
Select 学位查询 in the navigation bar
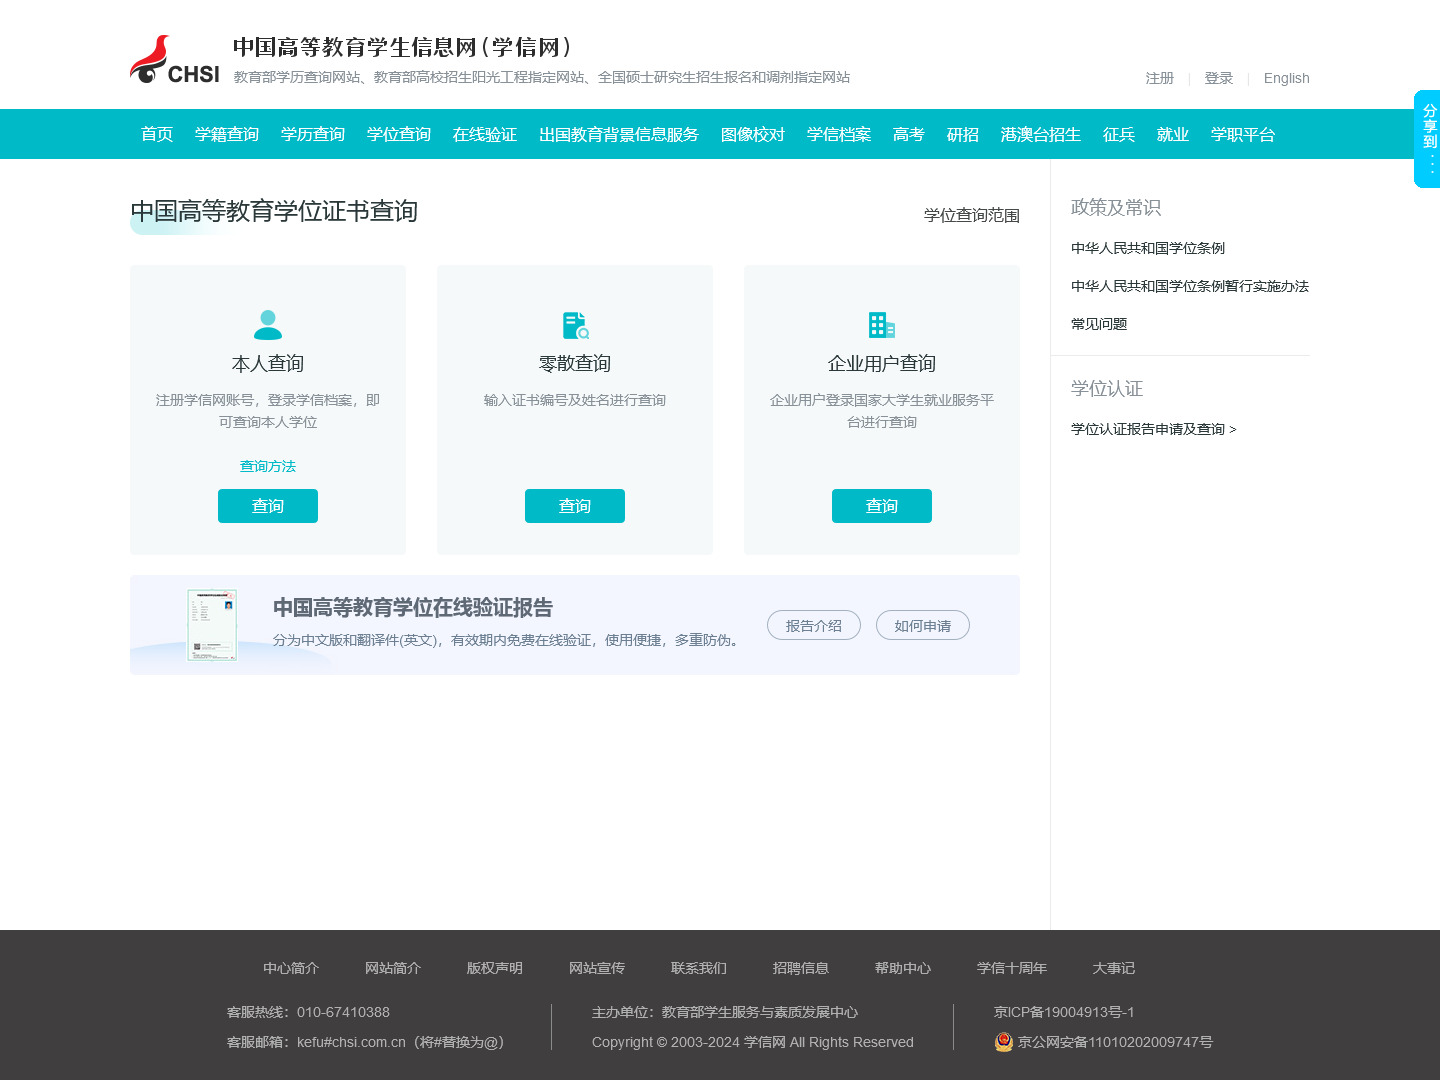coord(399,134)
